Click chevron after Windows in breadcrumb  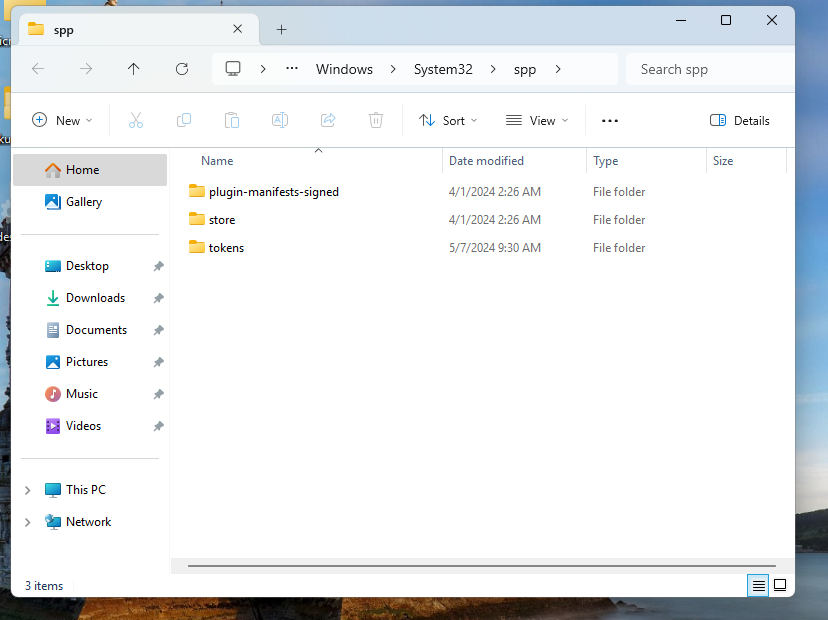[393, 69]
